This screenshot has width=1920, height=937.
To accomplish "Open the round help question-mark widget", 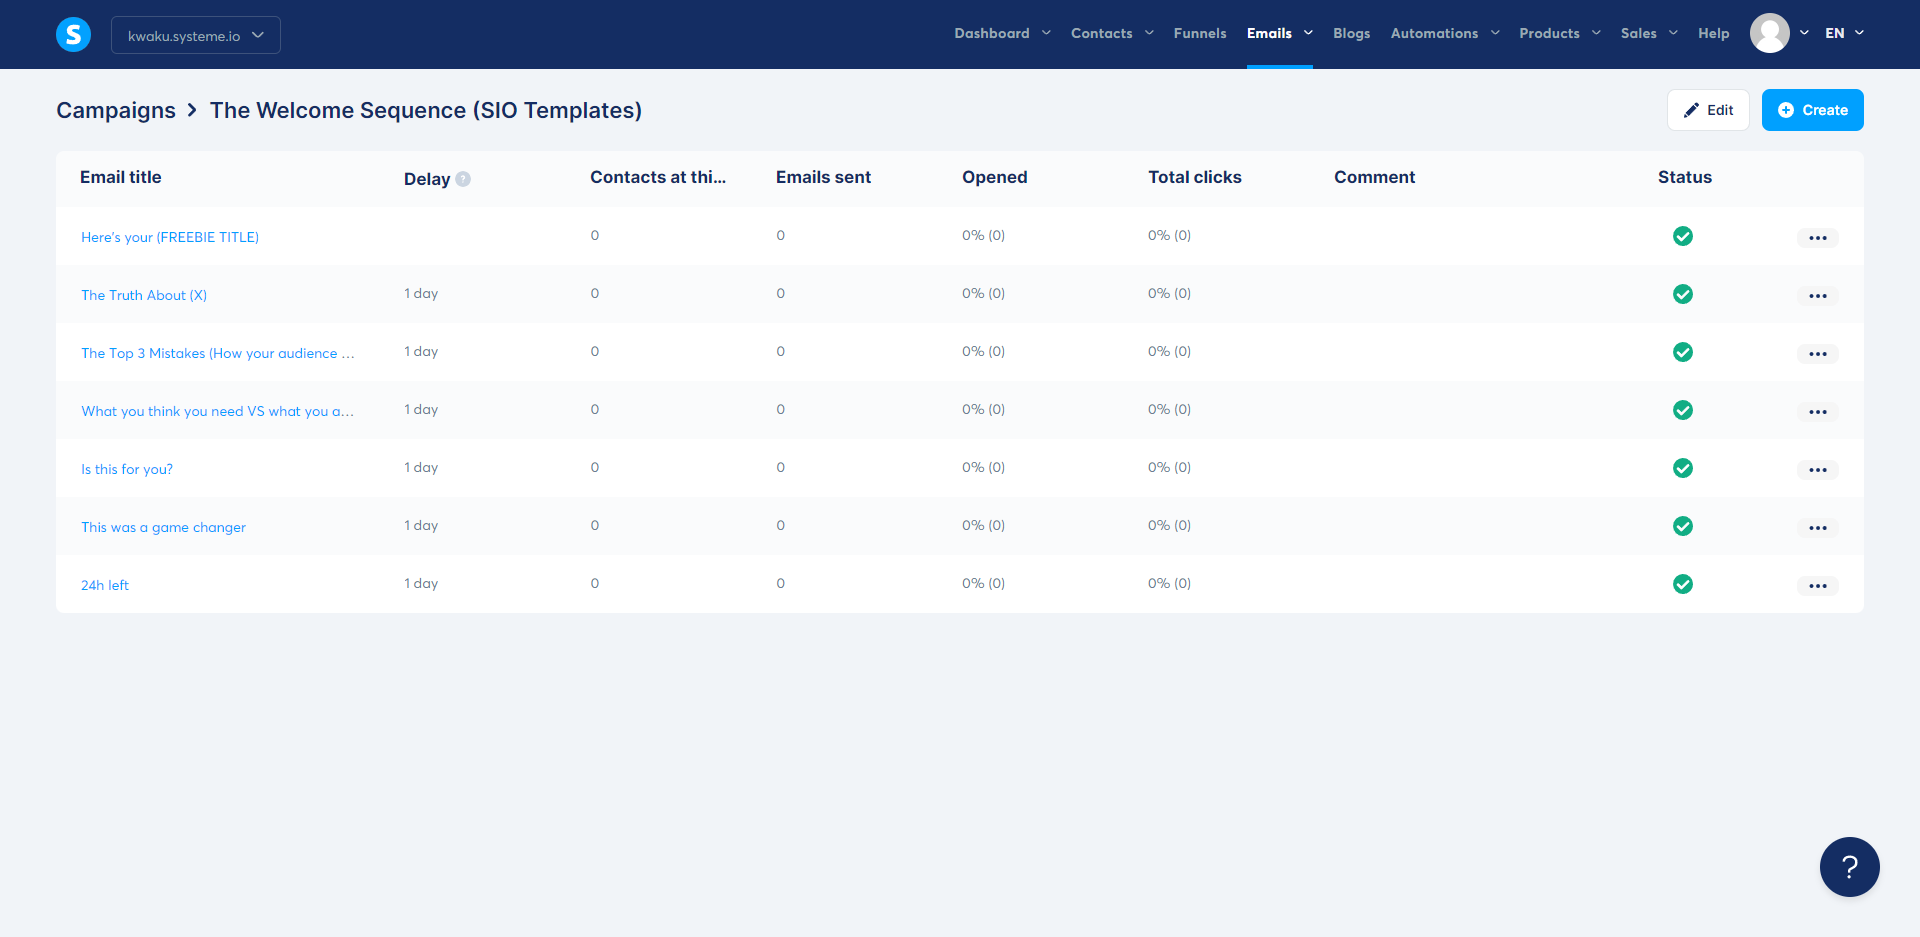I will pyautogui.click(x=1849, y=867).
